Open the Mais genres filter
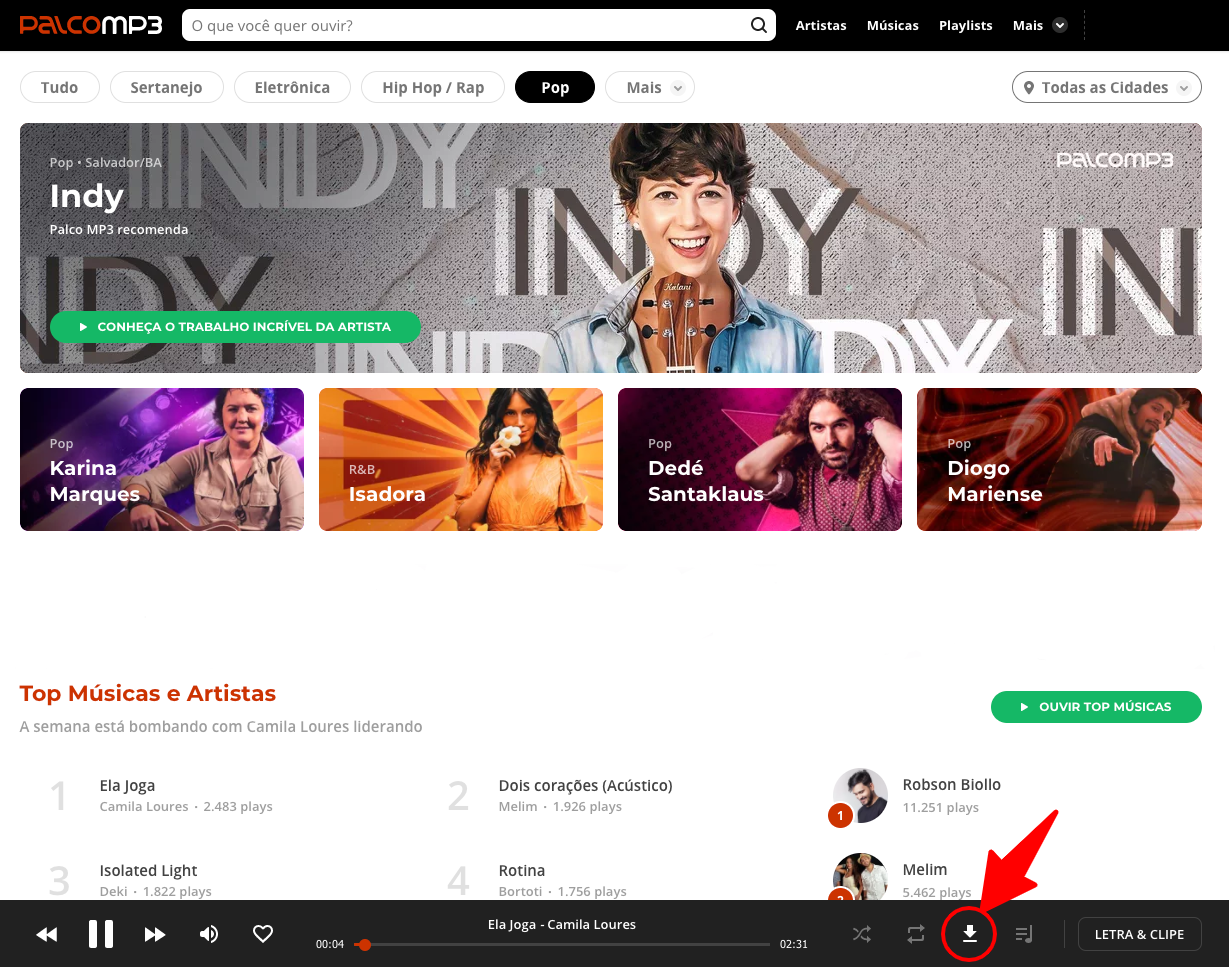This screenshot has width=1229, height=967. point(649,87)
